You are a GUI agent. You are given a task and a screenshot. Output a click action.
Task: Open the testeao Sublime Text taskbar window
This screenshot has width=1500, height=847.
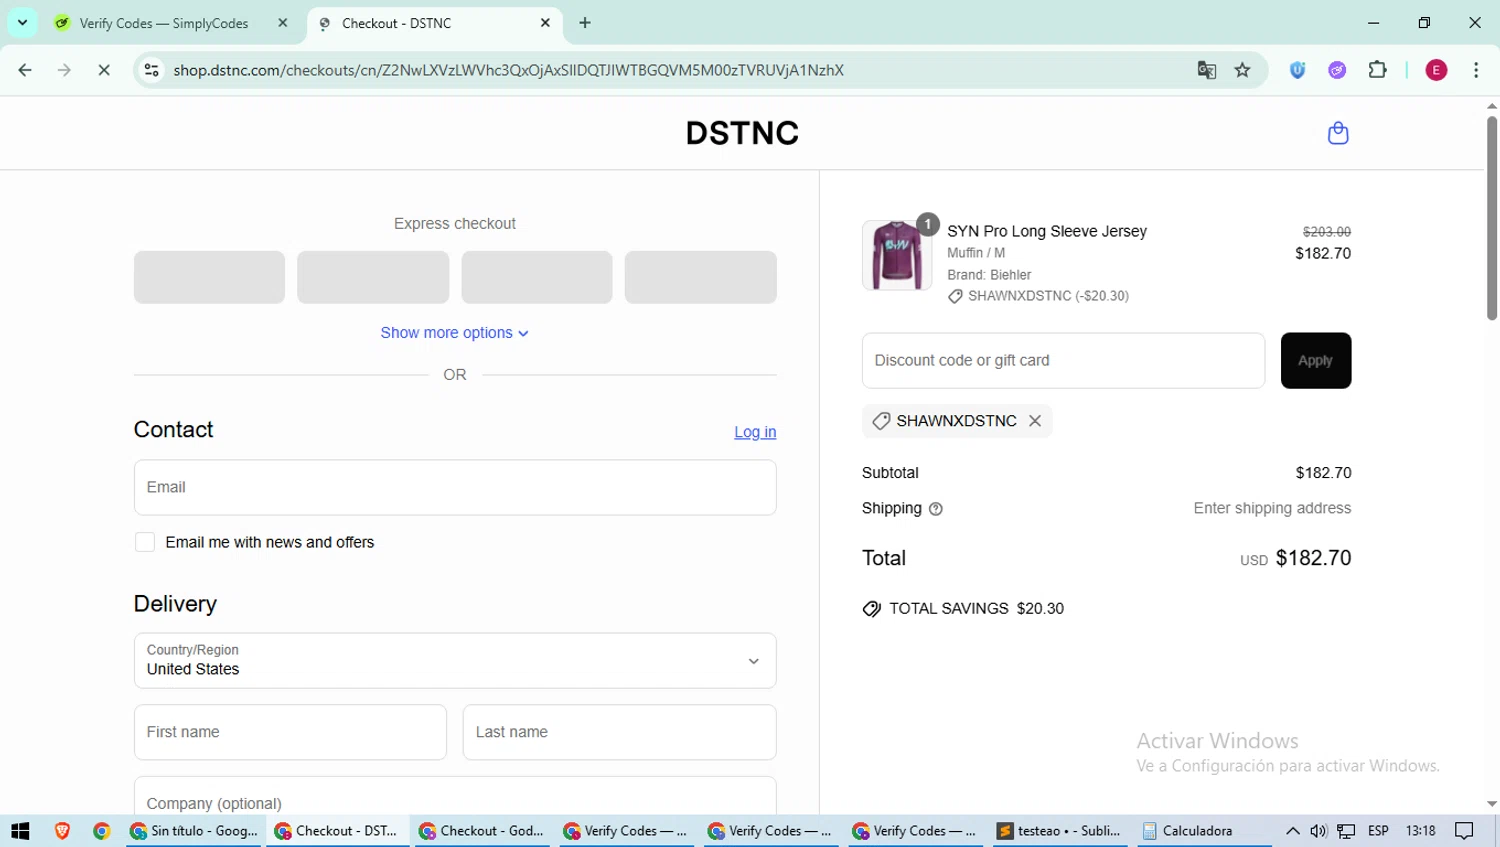(1060, 831)
